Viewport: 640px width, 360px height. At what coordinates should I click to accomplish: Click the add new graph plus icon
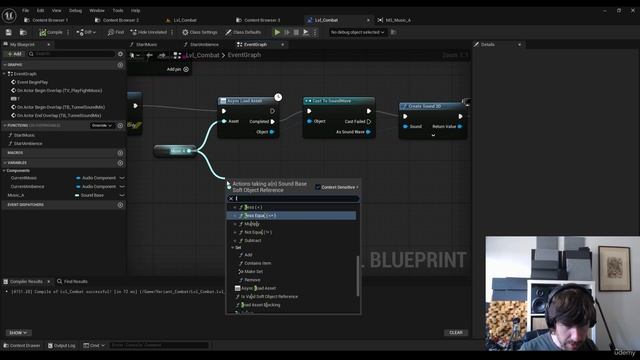(120, 65)
